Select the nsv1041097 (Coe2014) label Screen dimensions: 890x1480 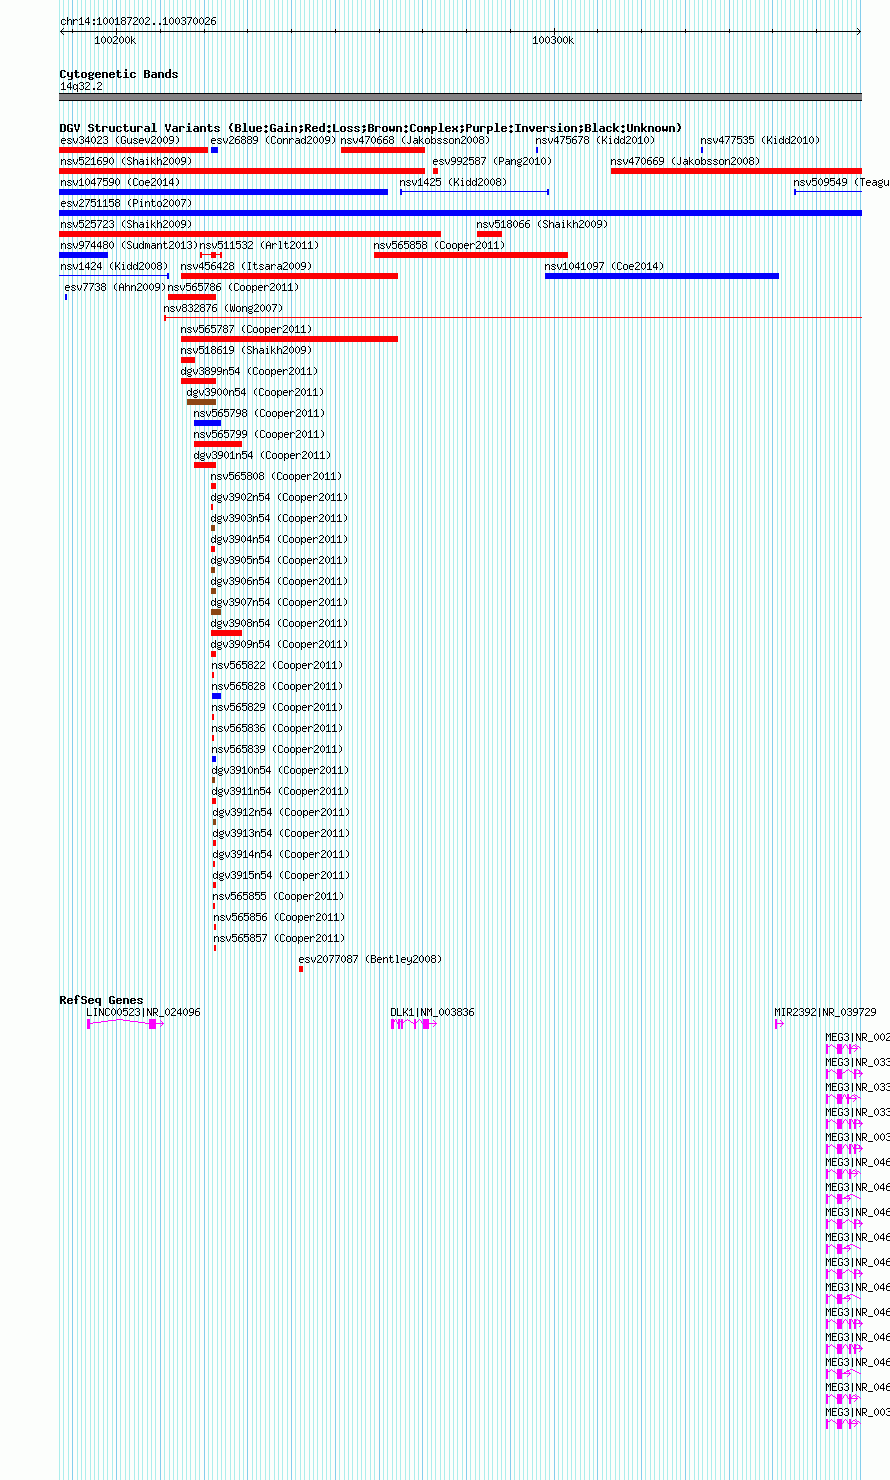tap(604, 266)
